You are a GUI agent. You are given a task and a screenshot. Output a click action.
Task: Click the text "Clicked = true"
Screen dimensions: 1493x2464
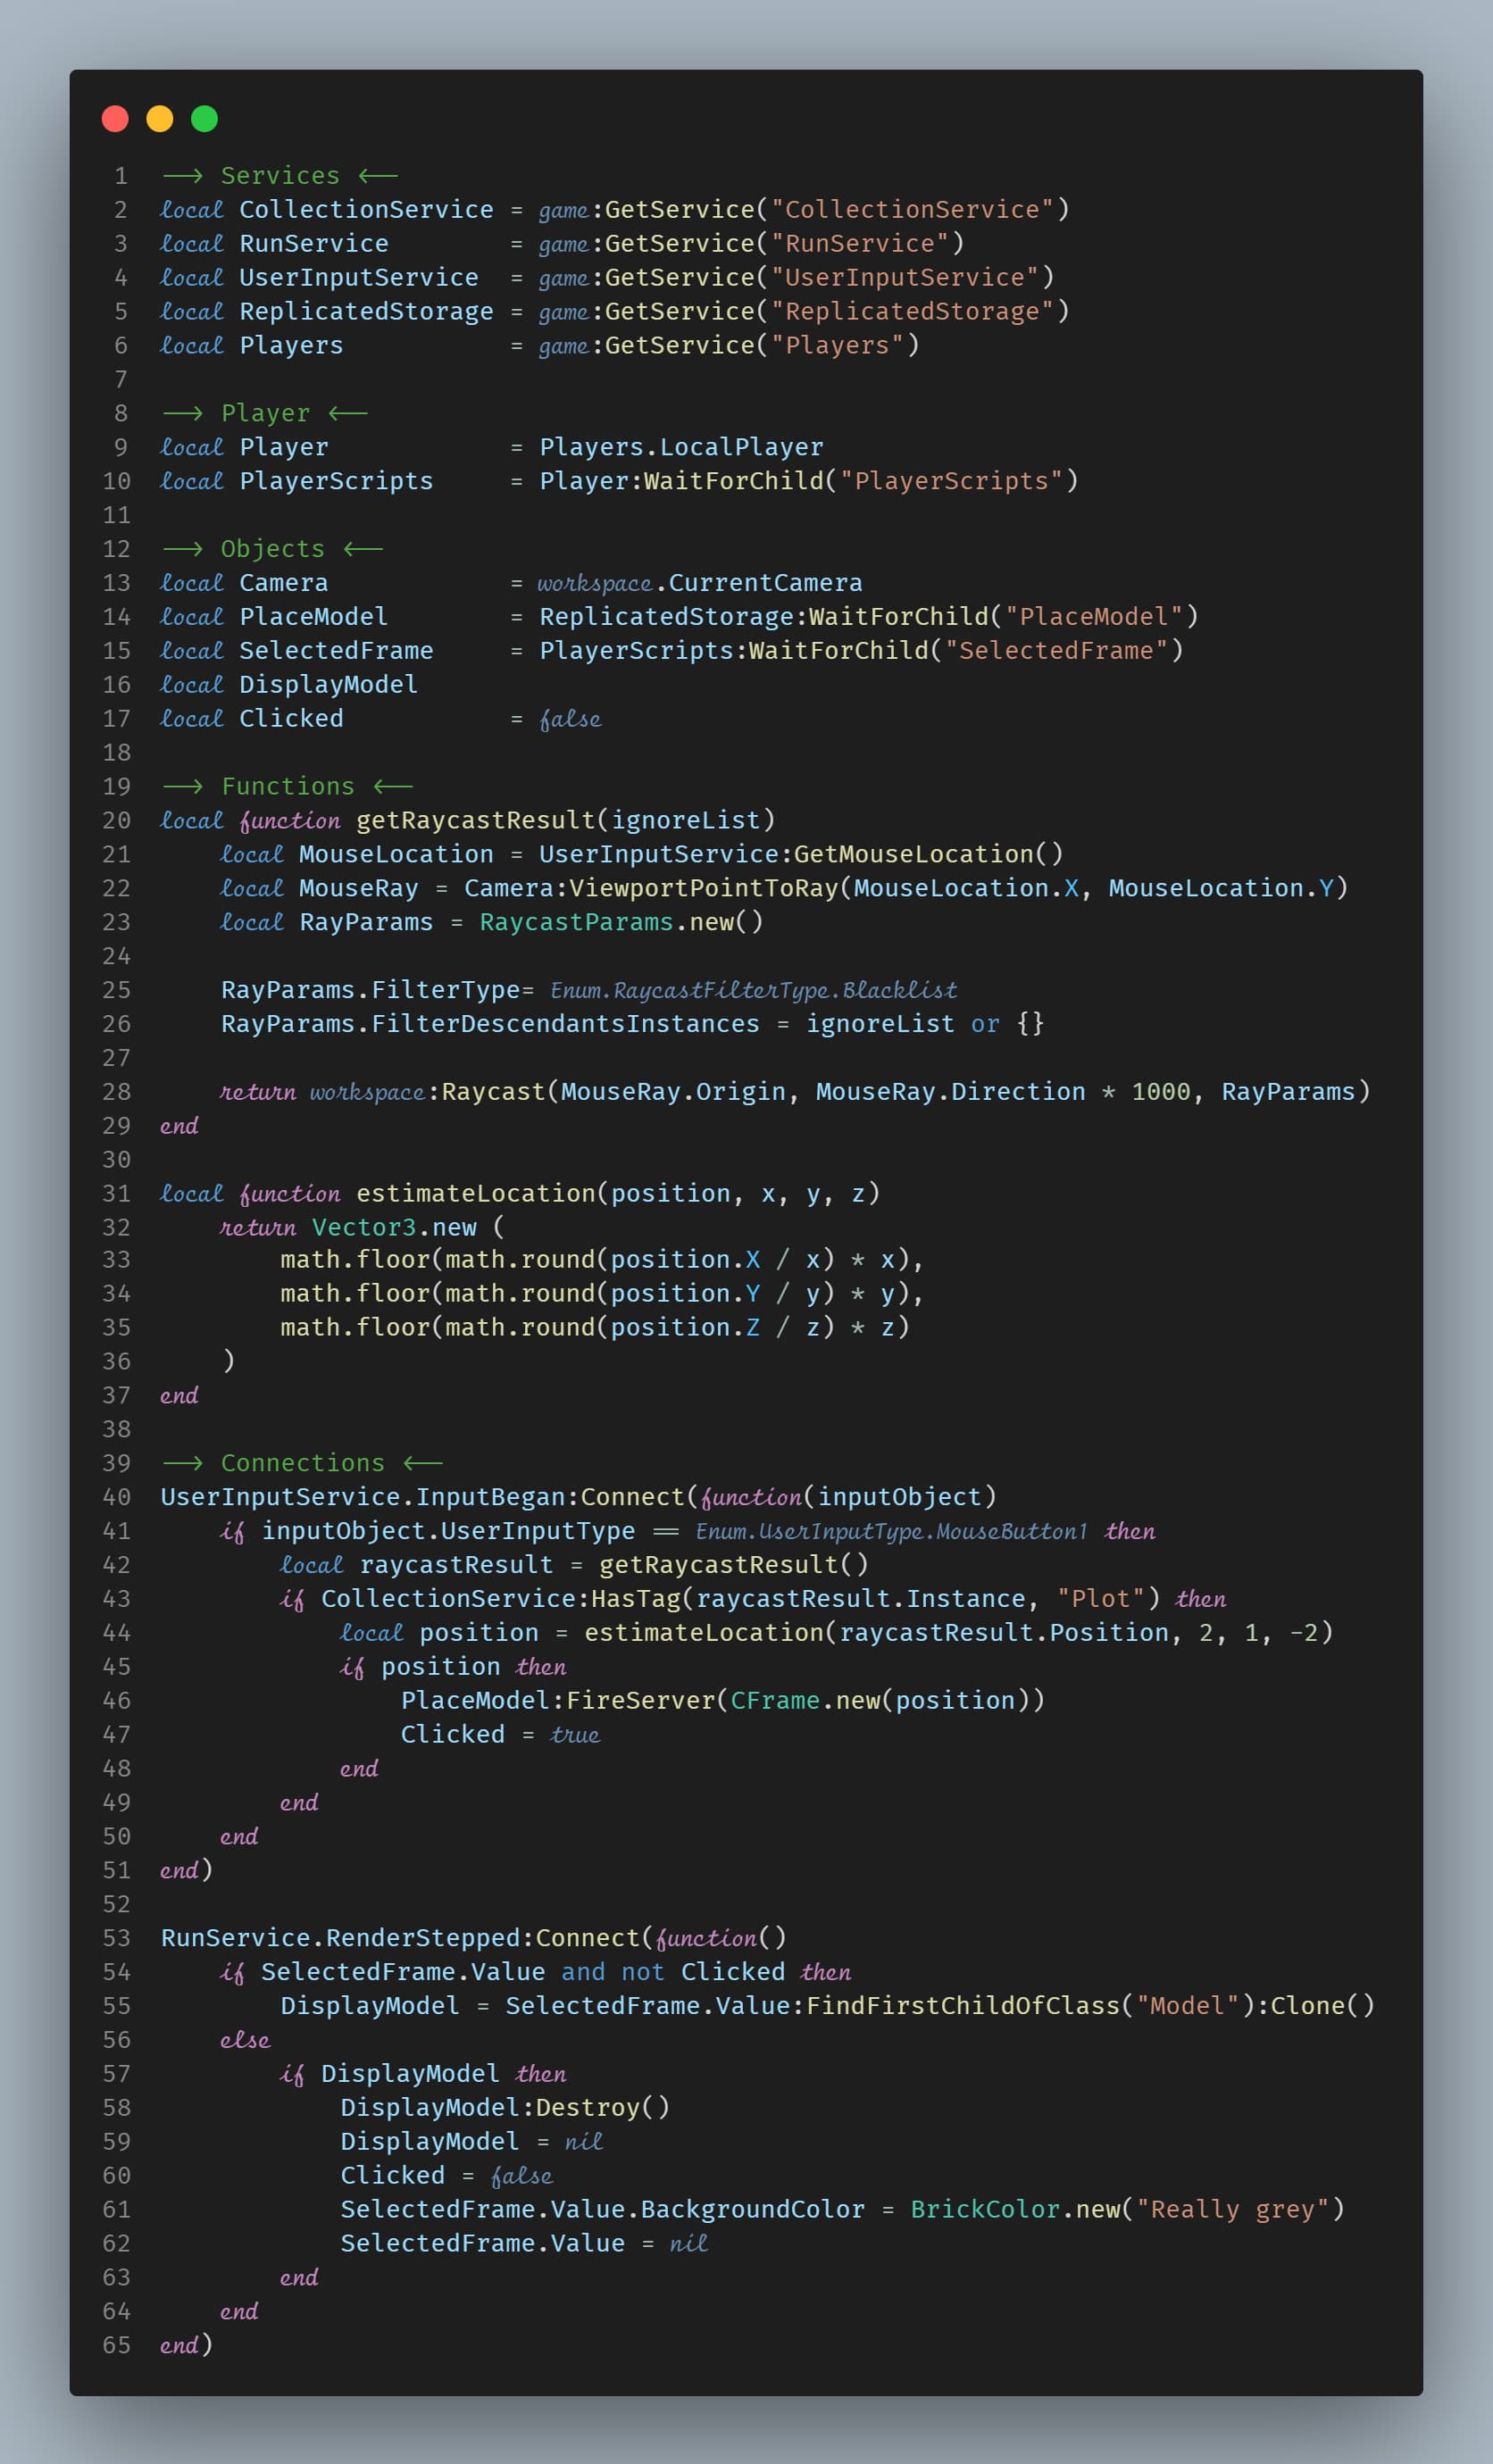coord(500,1736)
